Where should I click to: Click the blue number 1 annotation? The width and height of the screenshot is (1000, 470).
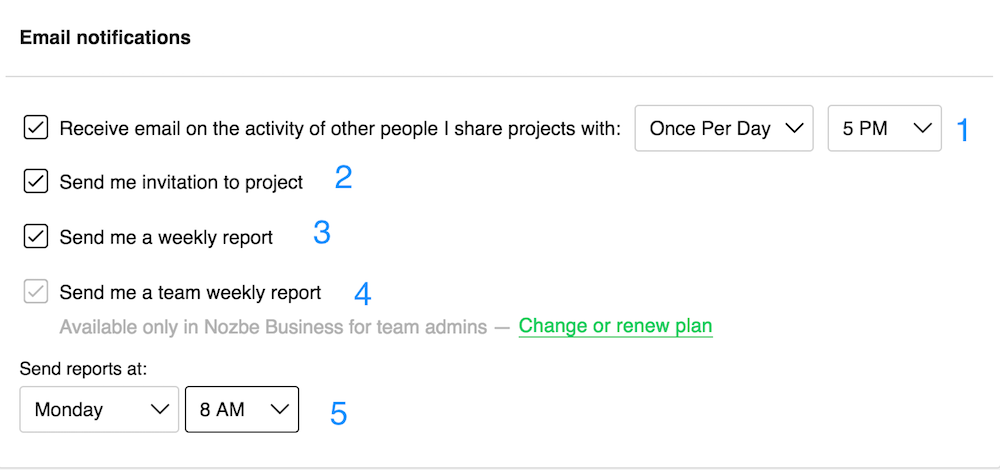click(x=962, y=130)
